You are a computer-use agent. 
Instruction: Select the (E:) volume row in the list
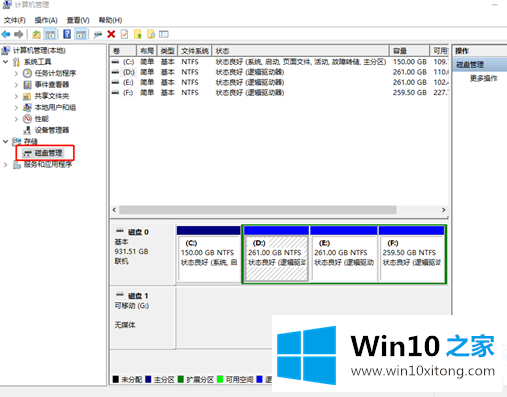279,82
